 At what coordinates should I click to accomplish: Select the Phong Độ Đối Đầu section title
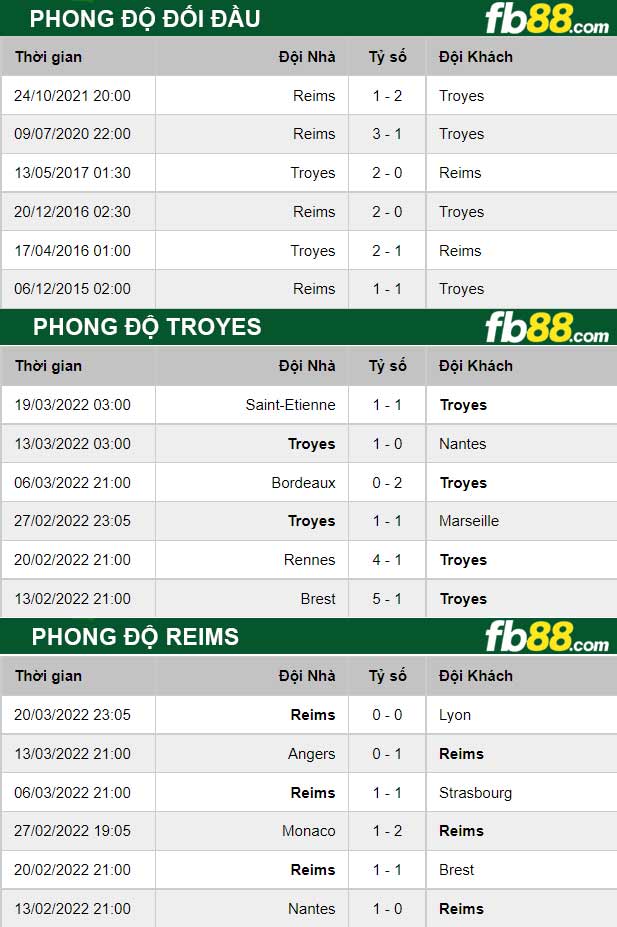(145, 18)
